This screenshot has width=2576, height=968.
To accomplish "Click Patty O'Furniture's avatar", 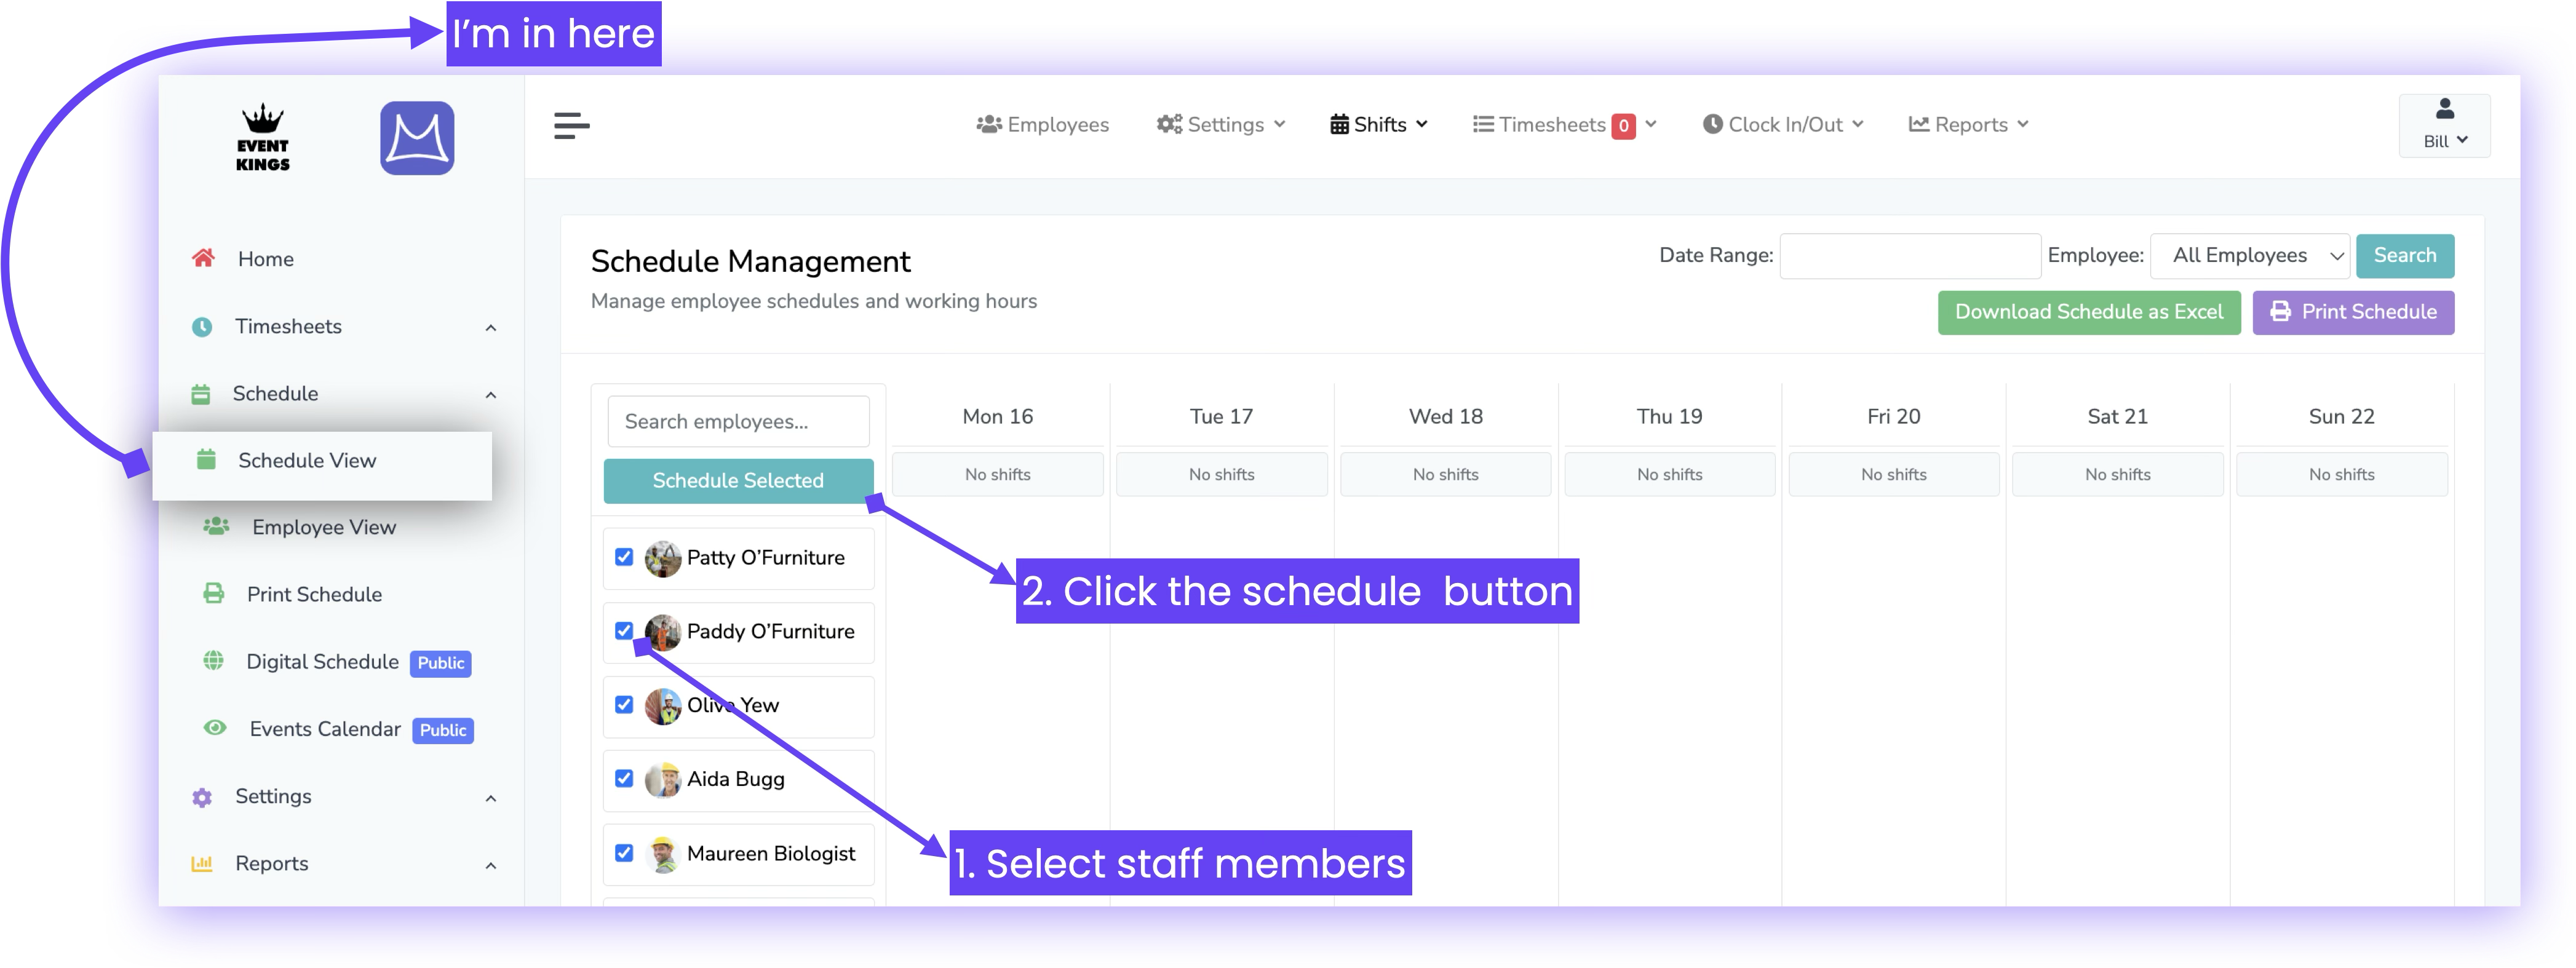I will pyautogui.click(x=662, y=558).
